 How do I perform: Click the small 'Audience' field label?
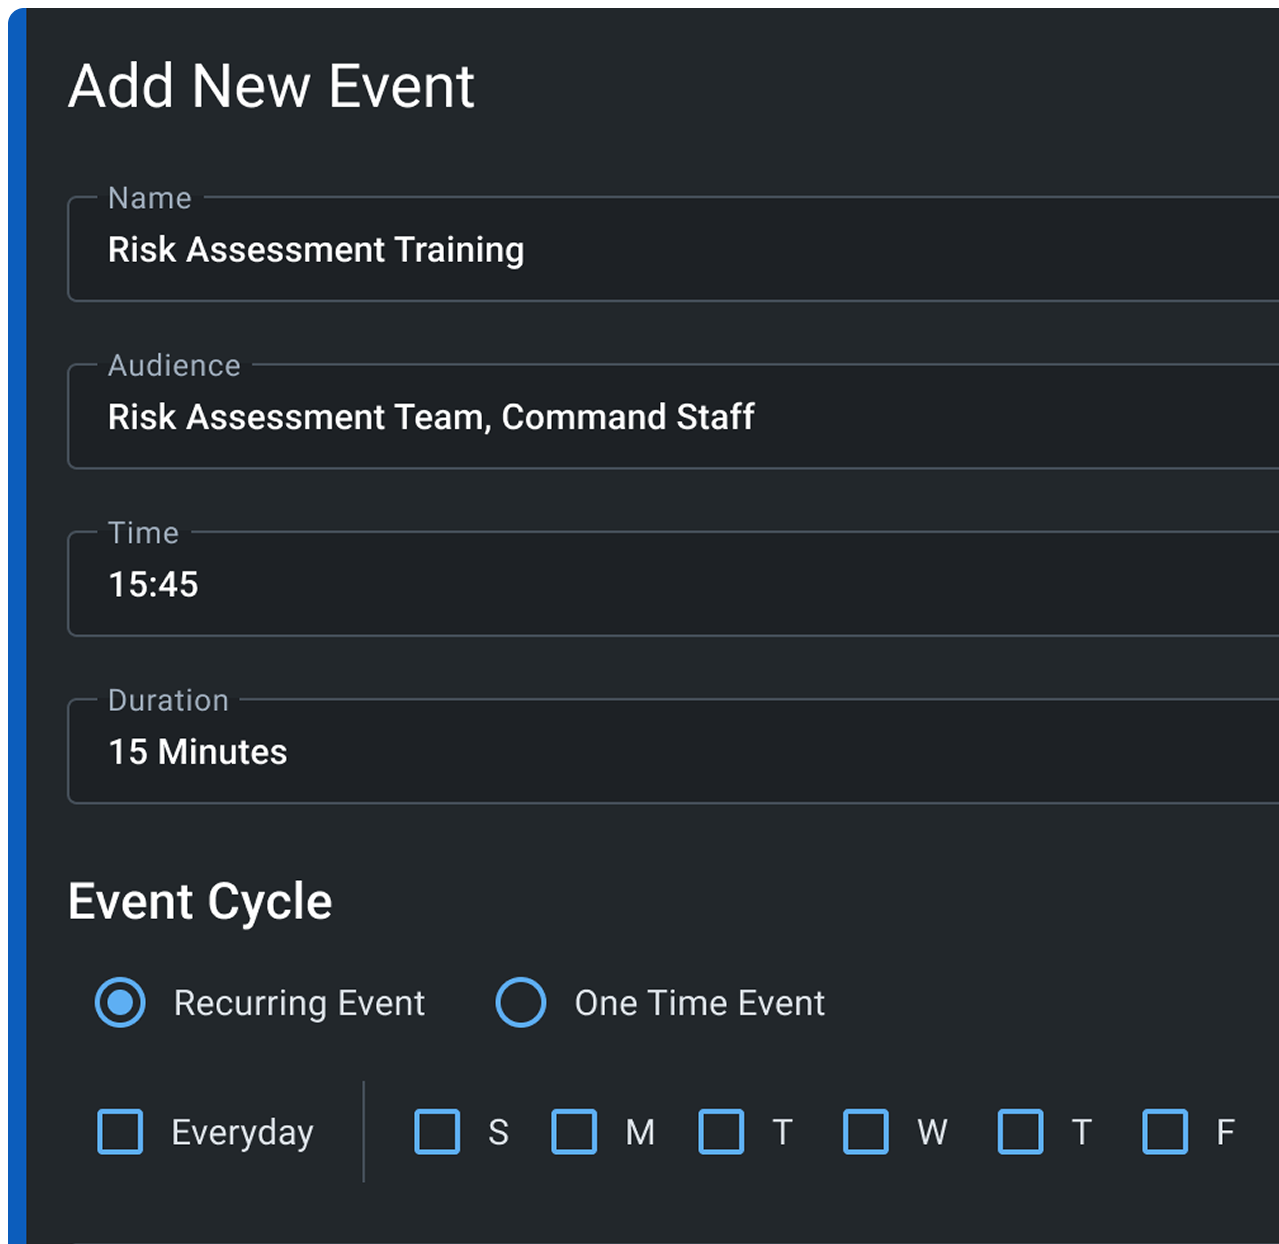pyautogui.click(x=174, y=365)
